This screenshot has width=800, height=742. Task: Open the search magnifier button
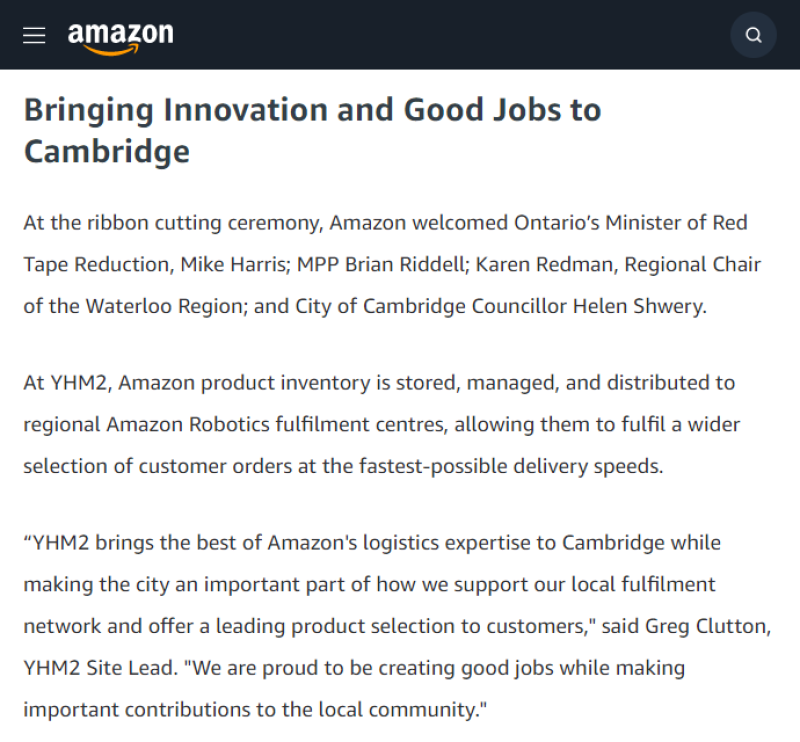754,35
